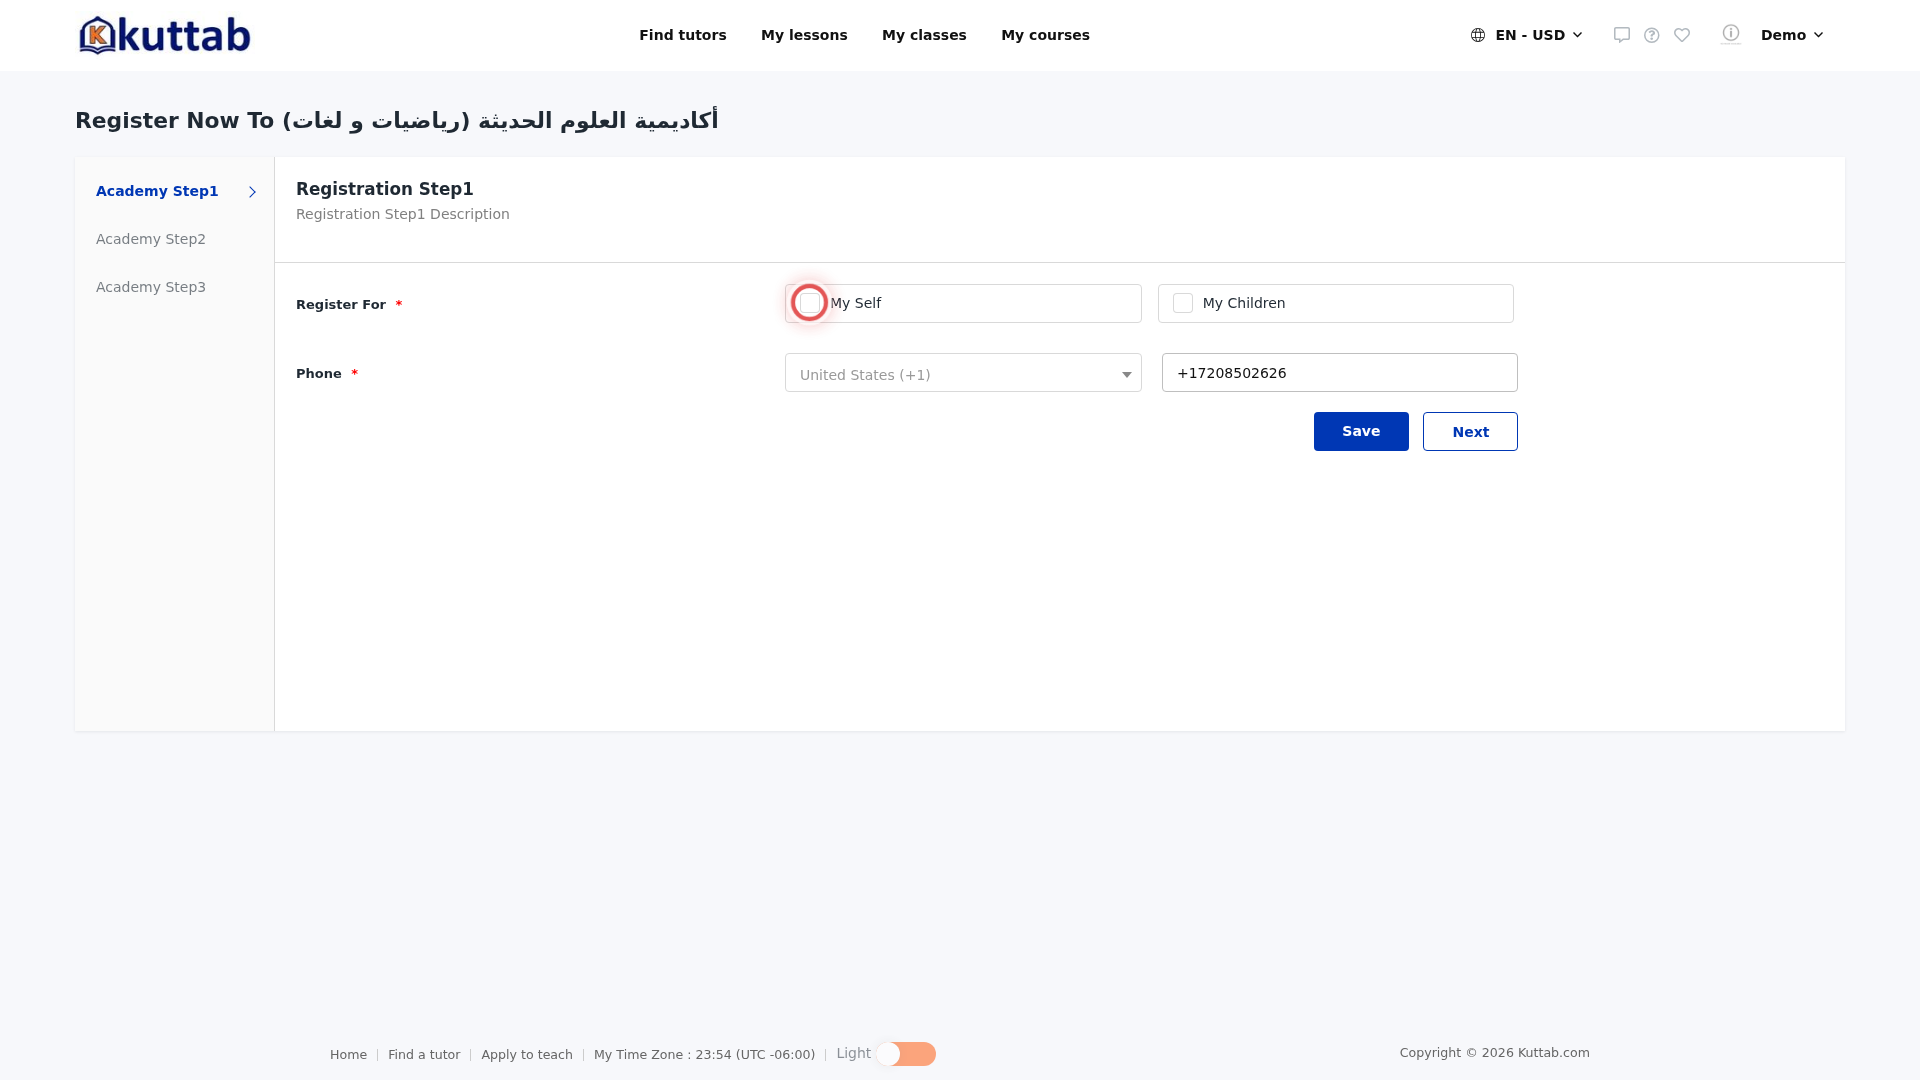Switch to Academy Step2 tab

(x=151, y=239)
